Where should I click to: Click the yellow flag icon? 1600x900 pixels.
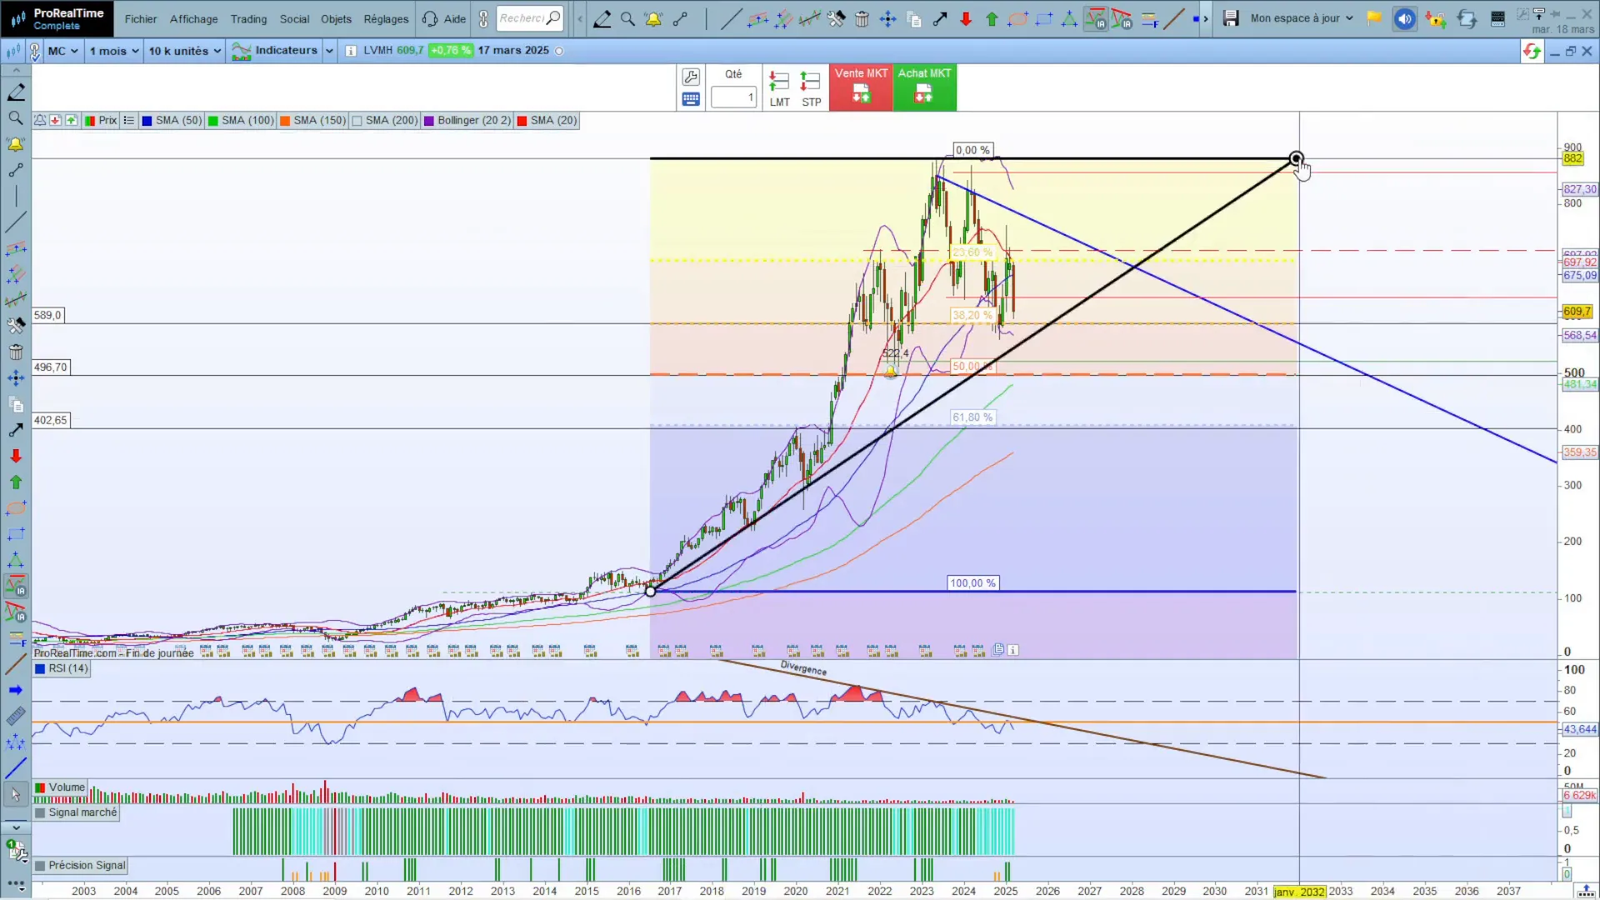[1374, 18]
